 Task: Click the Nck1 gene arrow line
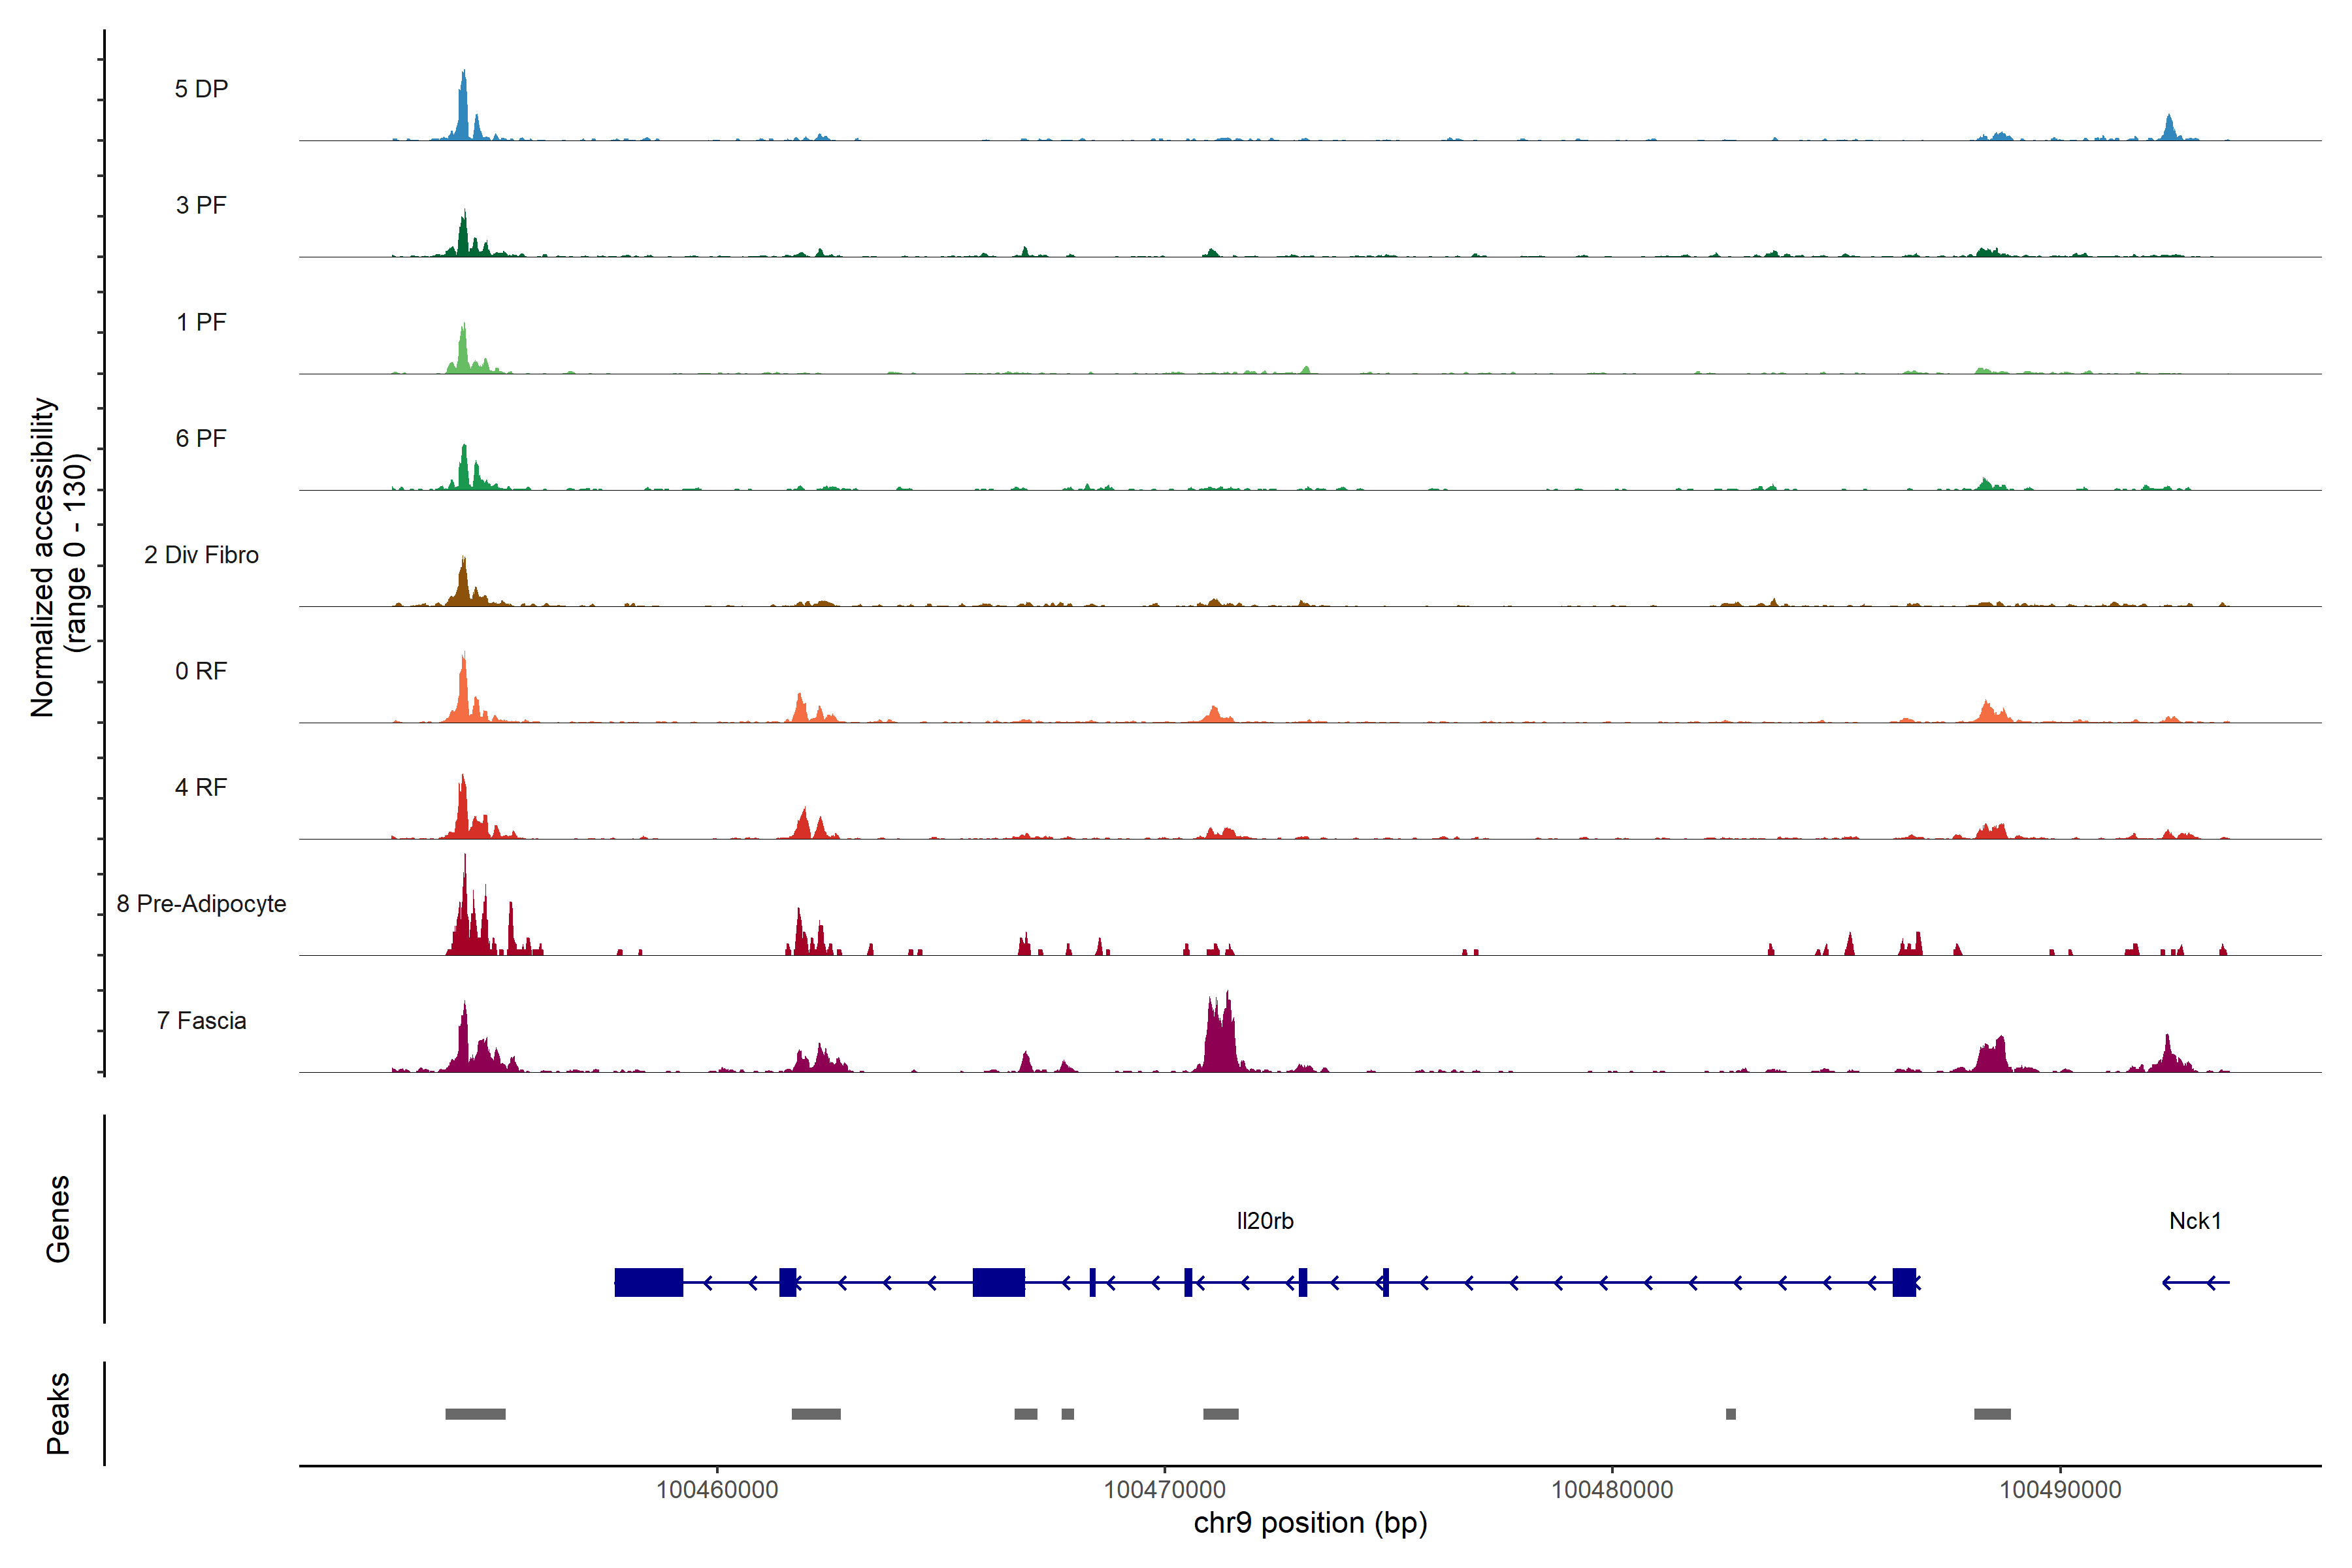2195,1282
